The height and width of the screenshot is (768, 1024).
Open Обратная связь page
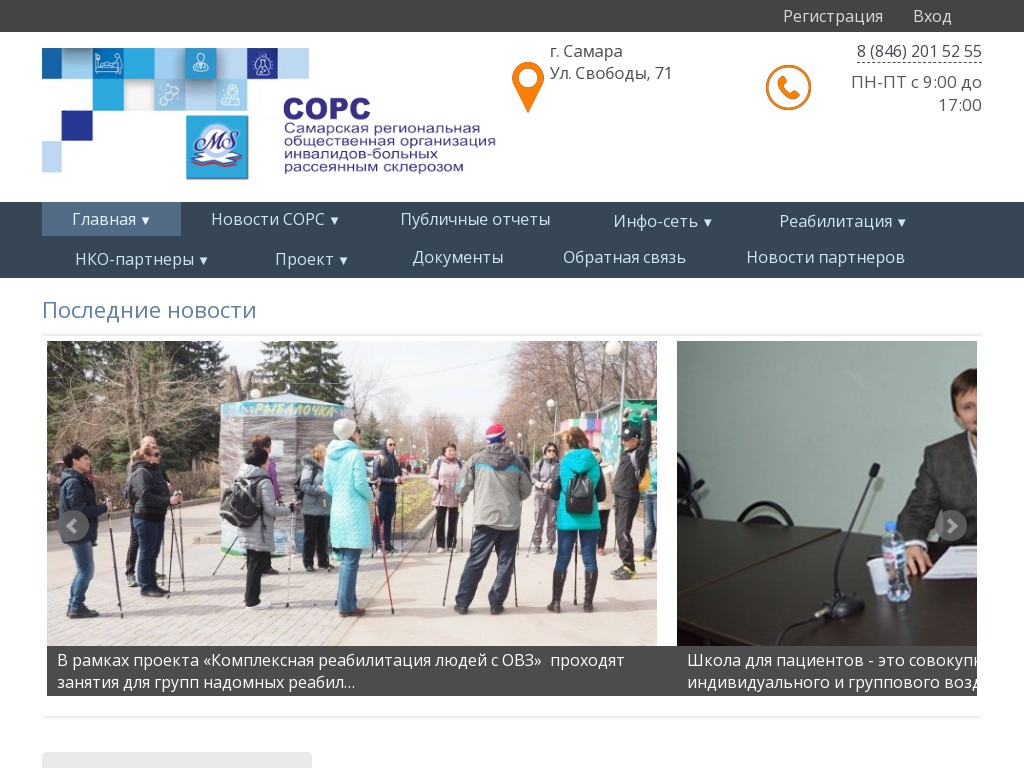coord(624,257)
